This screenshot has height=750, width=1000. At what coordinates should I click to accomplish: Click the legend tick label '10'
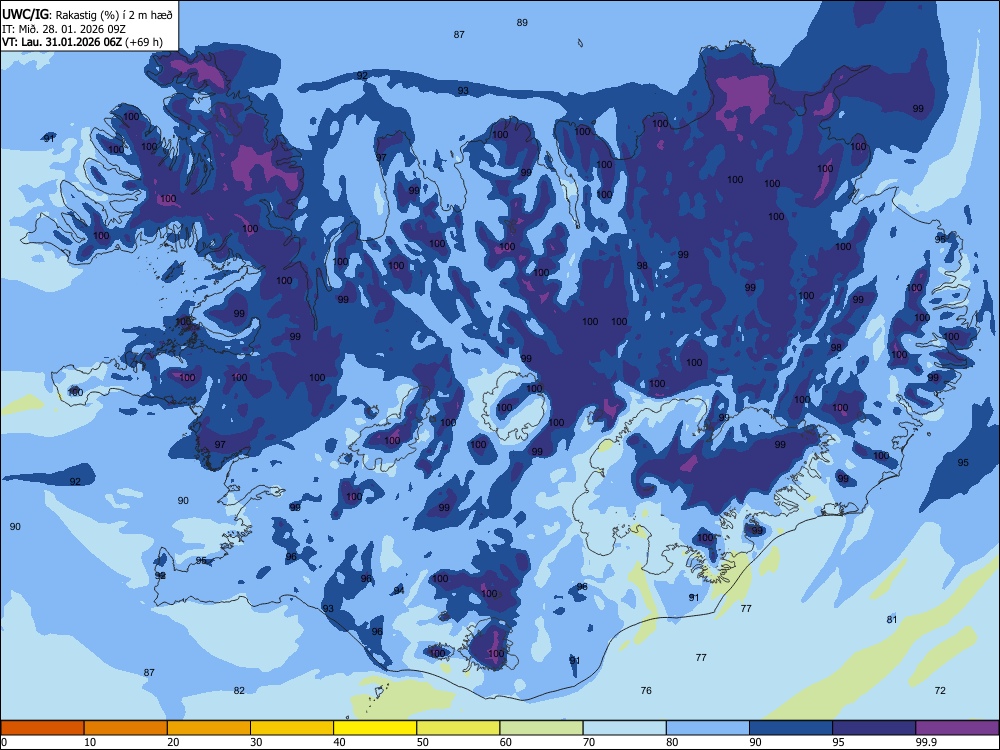90,742
